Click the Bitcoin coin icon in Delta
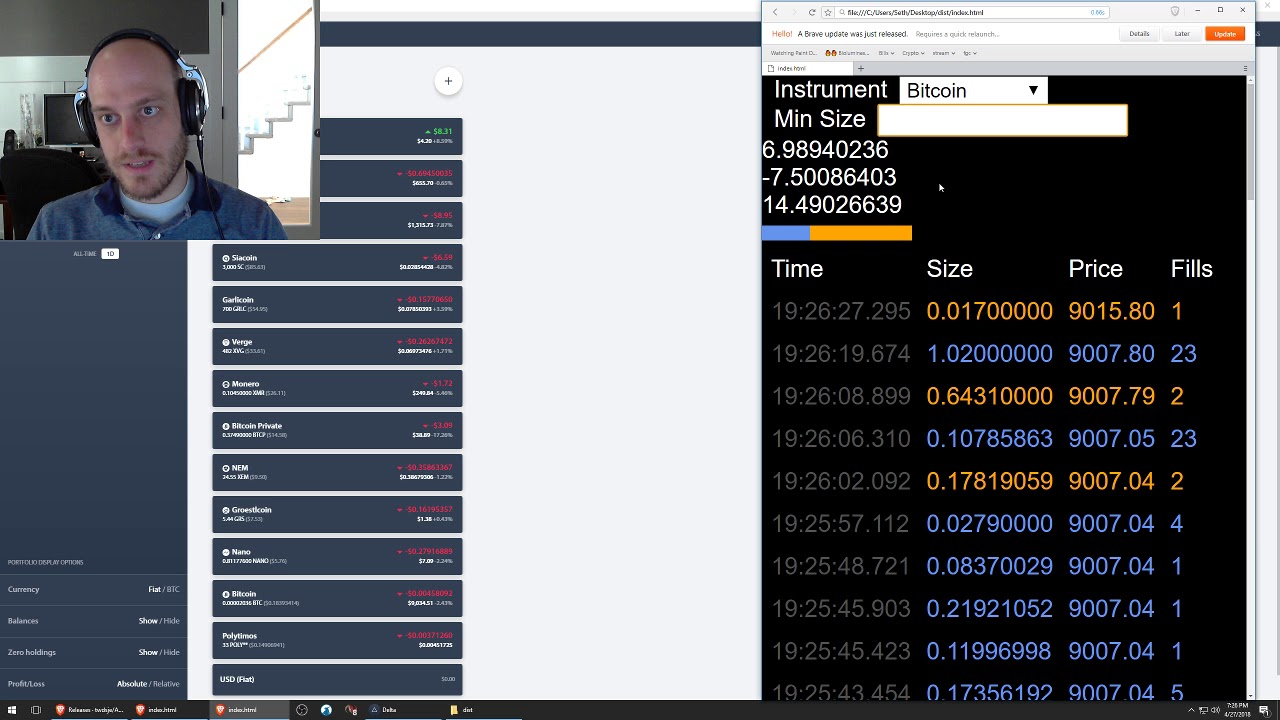 226,594
